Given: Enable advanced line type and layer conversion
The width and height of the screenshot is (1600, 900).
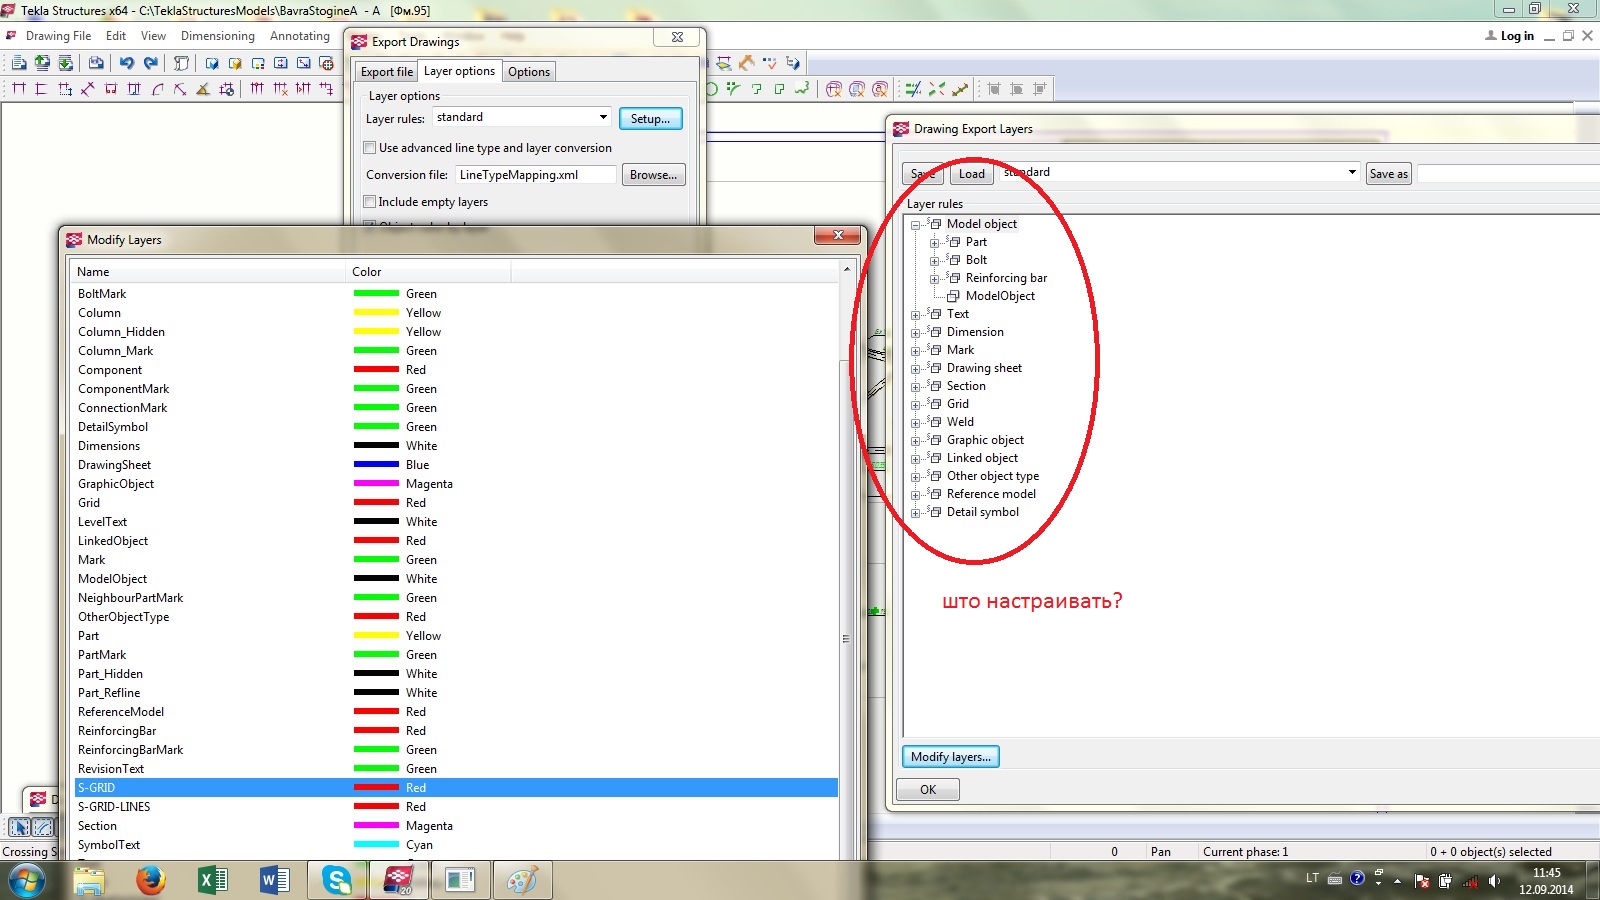Looking at the screenshot, I should click(370, 148).
